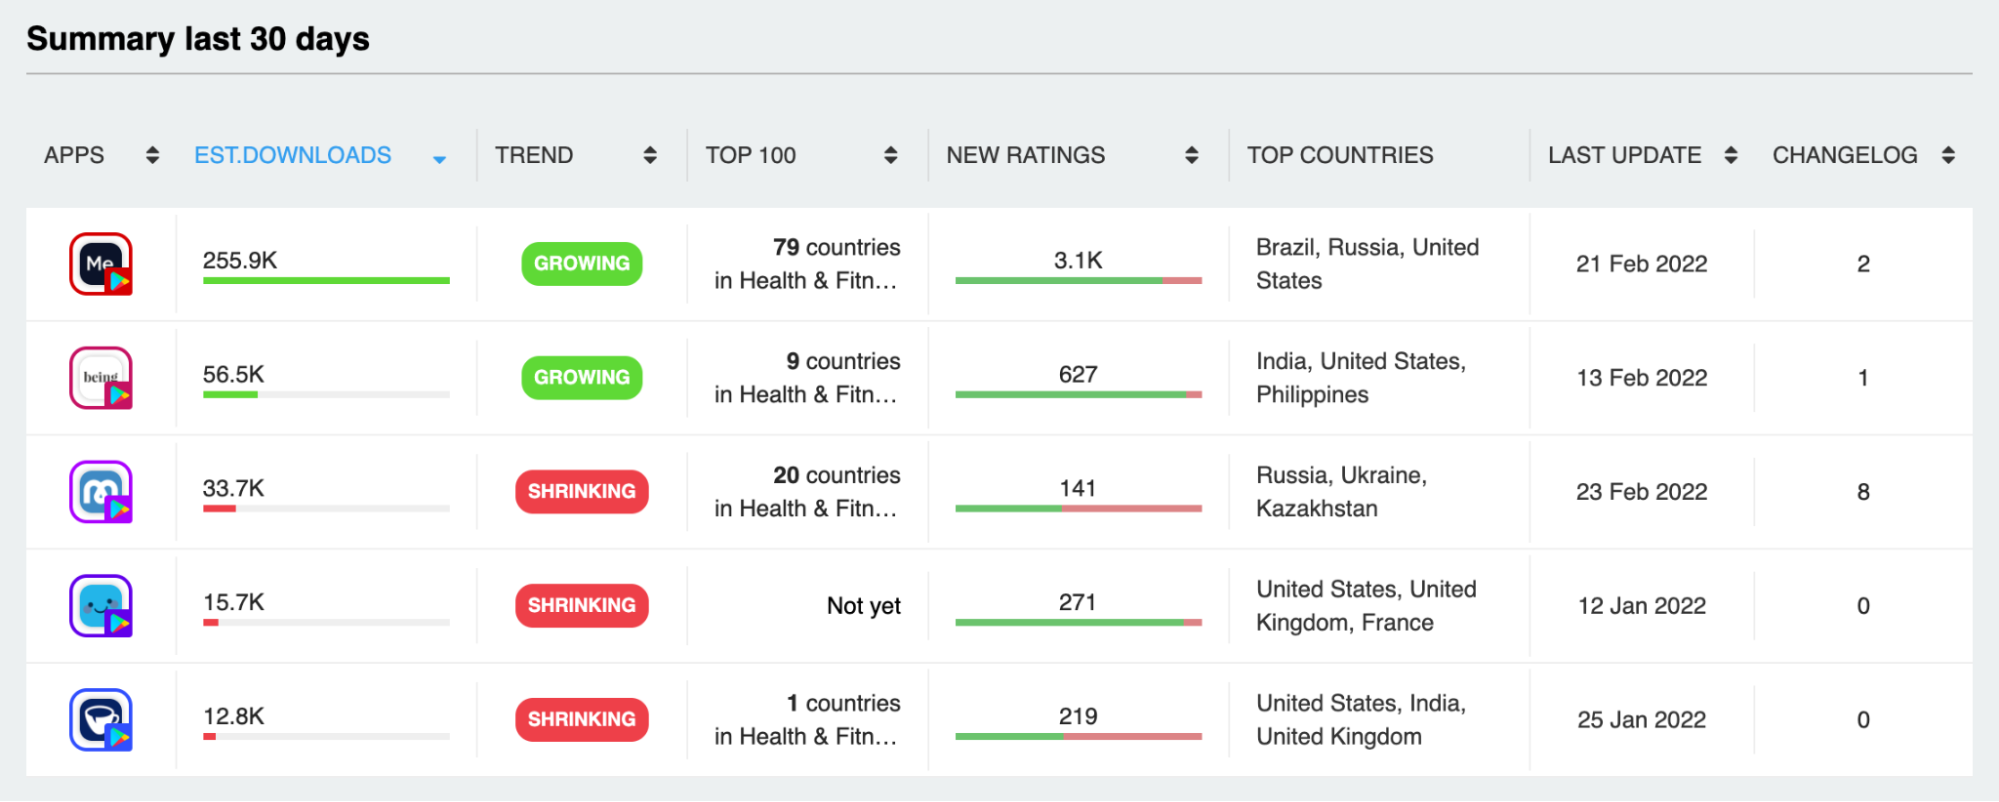Click SHRINKING badge in 15.7K row
This screenshot has height=802, width=1999.
point(582,606)
